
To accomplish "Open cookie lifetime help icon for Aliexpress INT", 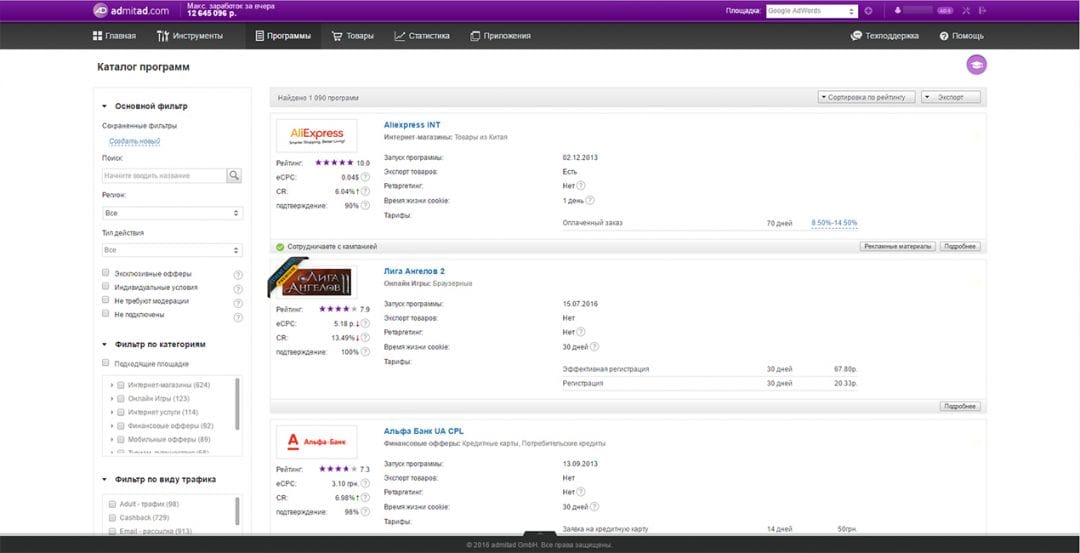I will [x=590, y=200].
